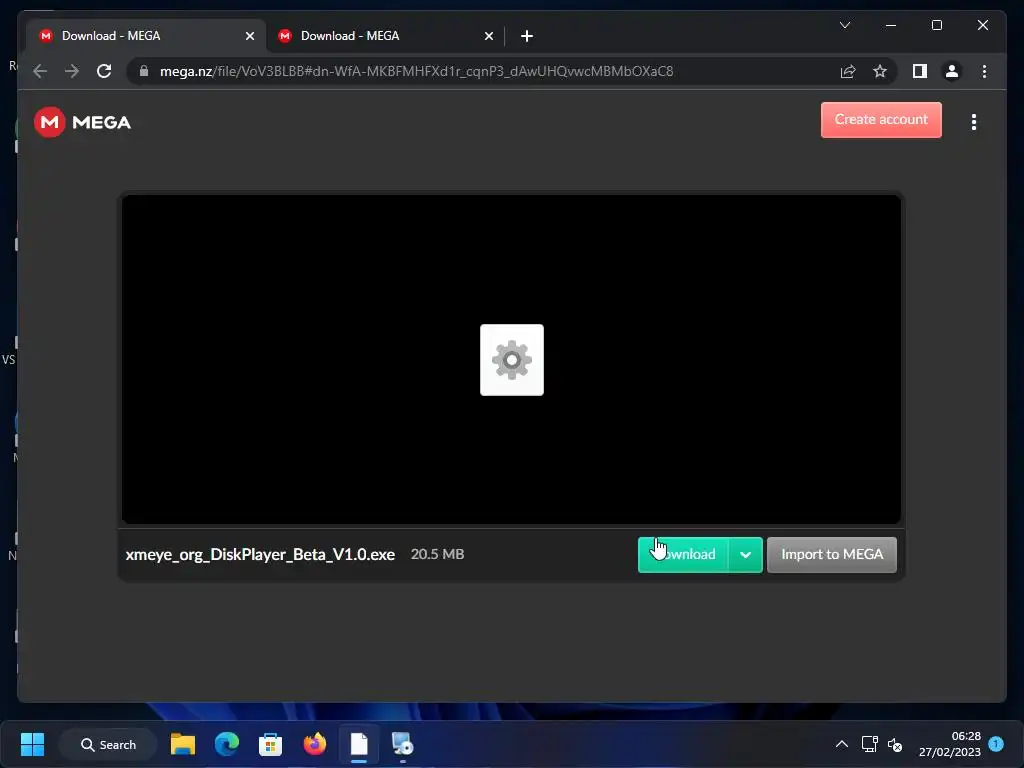
Task: Open File Explorer from taskbar
Action: click(x=183, y=744)
